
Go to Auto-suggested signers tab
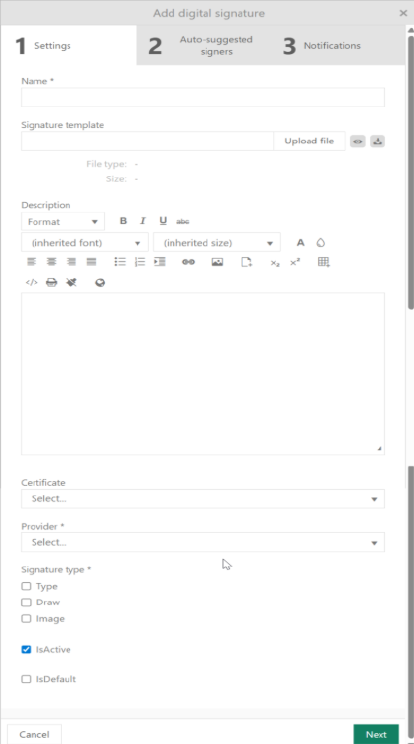point(204,46)
